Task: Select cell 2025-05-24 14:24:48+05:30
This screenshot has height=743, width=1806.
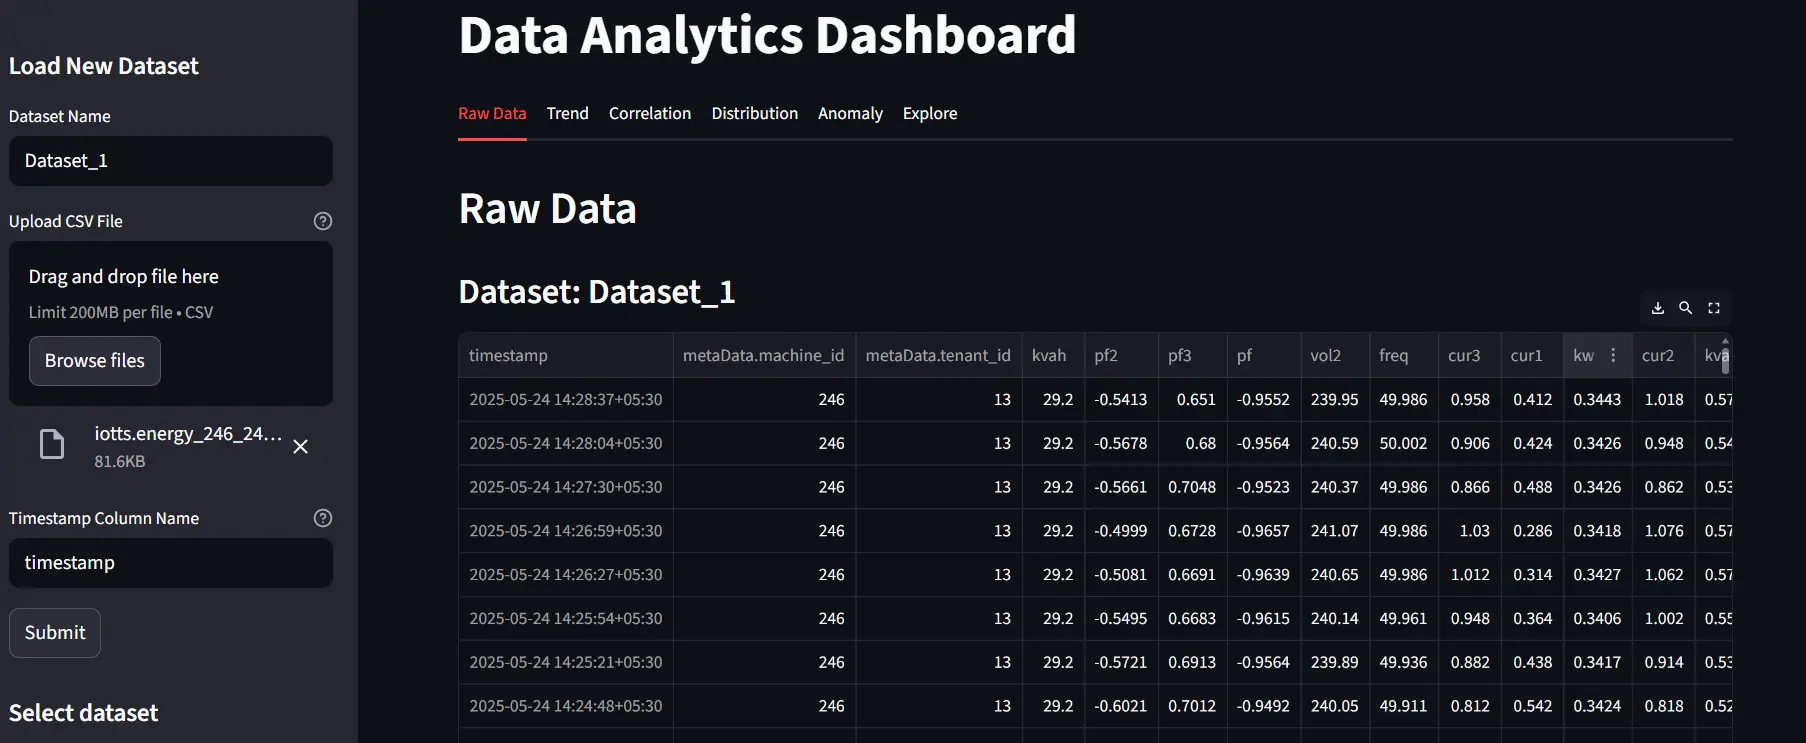Action: point(565,706)
